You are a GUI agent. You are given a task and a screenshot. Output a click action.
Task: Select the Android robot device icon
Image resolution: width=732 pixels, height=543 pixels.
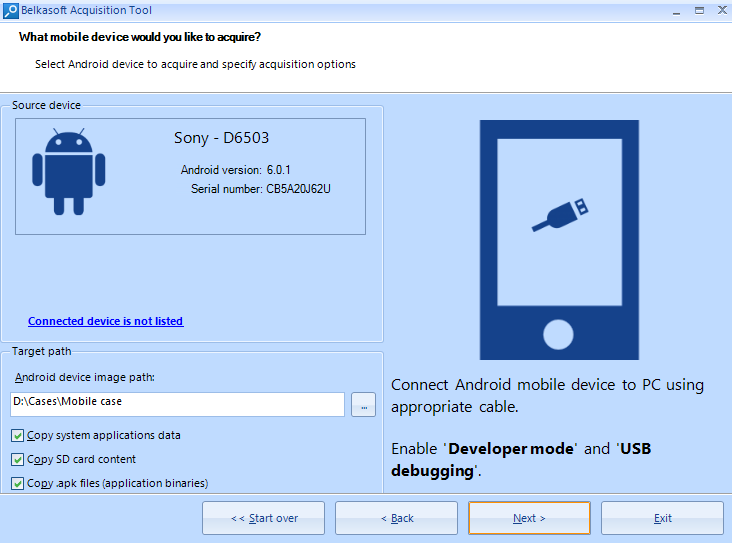tap(69, 171)
